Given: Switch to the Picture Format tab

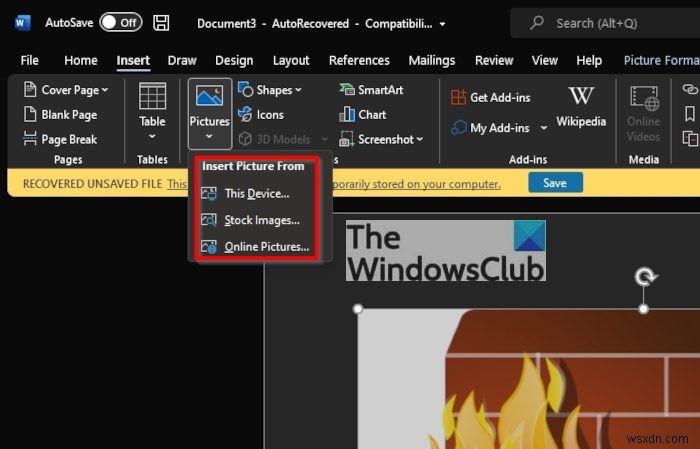Looking at the screenshot, I should [x=662, y=60].
